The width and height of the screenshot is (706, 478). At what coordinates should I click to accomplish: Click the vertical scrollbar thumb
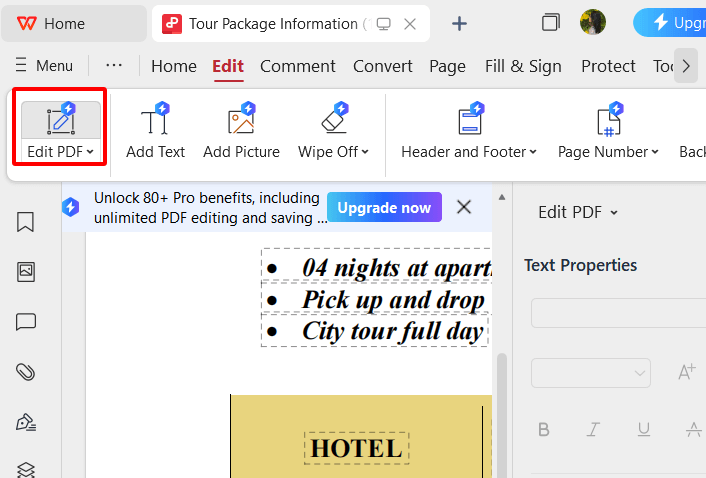[502, 415]
